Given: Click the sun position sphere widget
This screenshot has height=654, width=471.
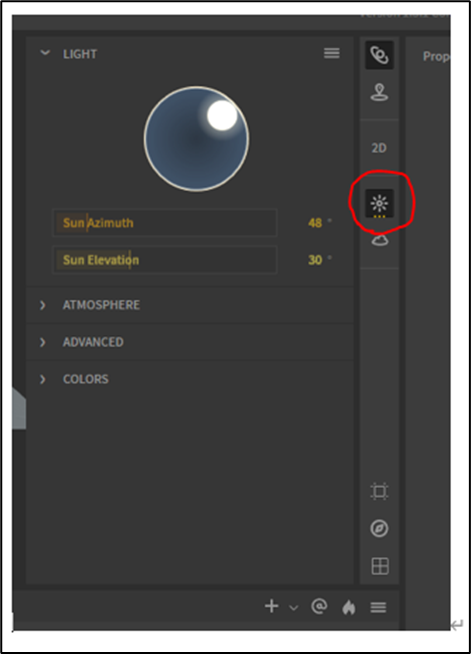Looking at the screenshot, I should coord(196,139).
